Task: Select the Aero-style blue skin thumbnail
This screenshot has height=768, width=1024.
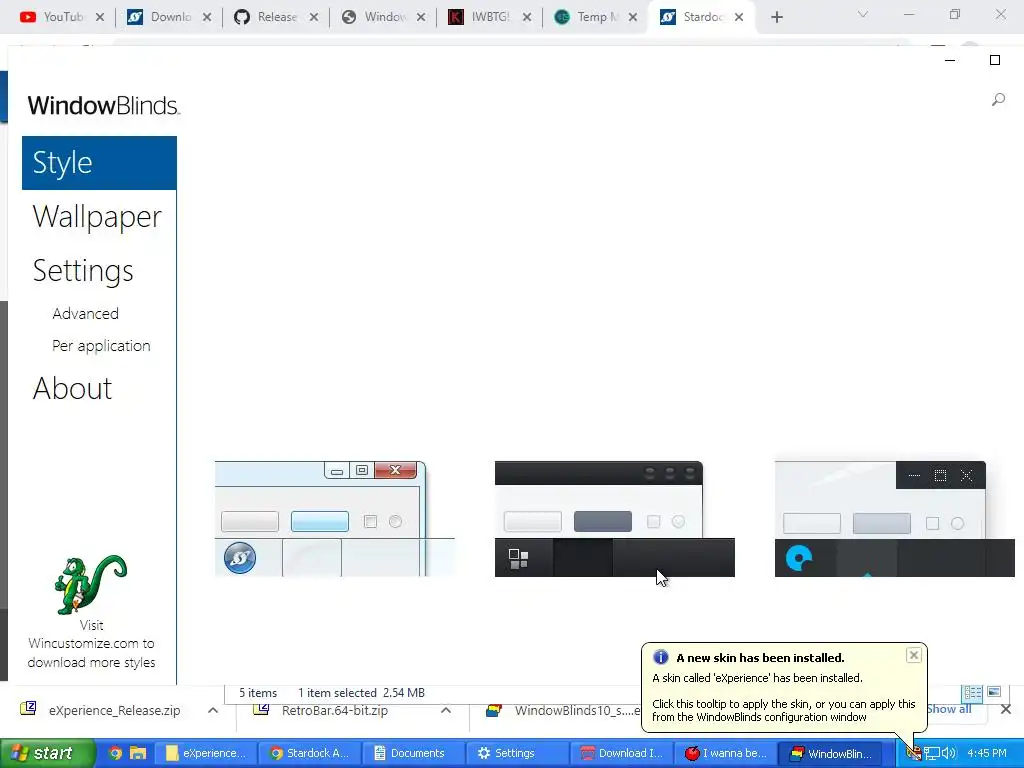Action: coord(334,519)
